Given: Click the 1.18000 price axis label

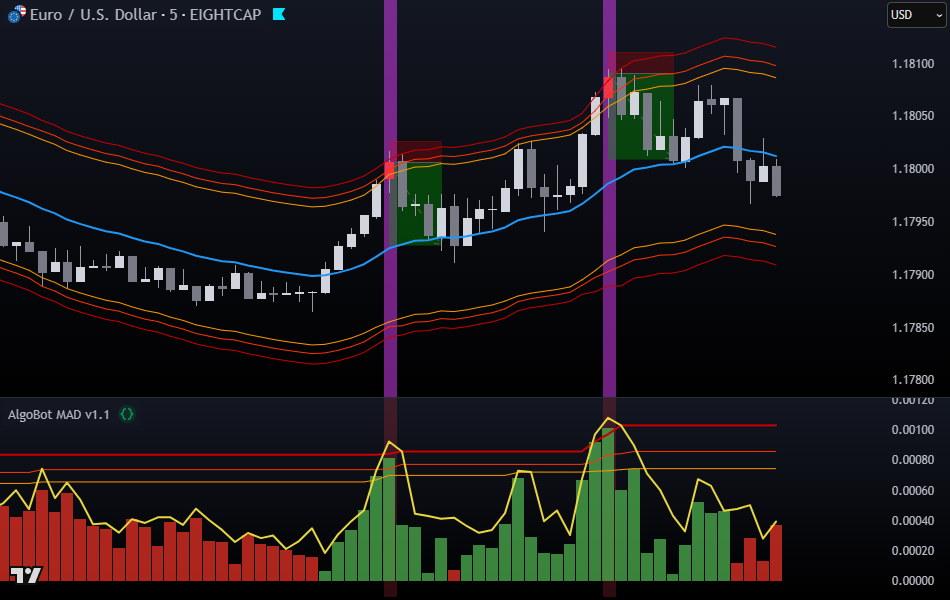Looking at the screenshot, I should click(x=913, y=168).
